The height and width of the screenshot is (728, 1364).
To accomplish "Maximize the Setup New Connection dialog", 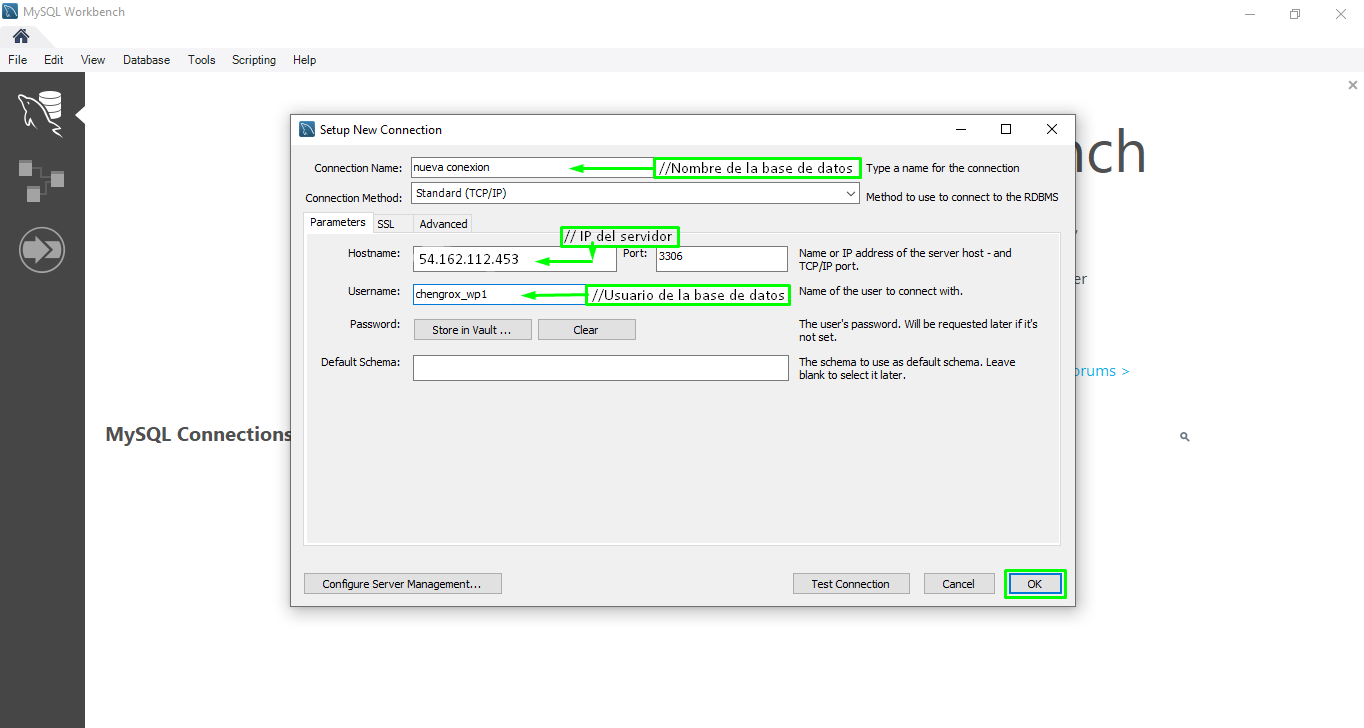I will [x=1006, y=129].
